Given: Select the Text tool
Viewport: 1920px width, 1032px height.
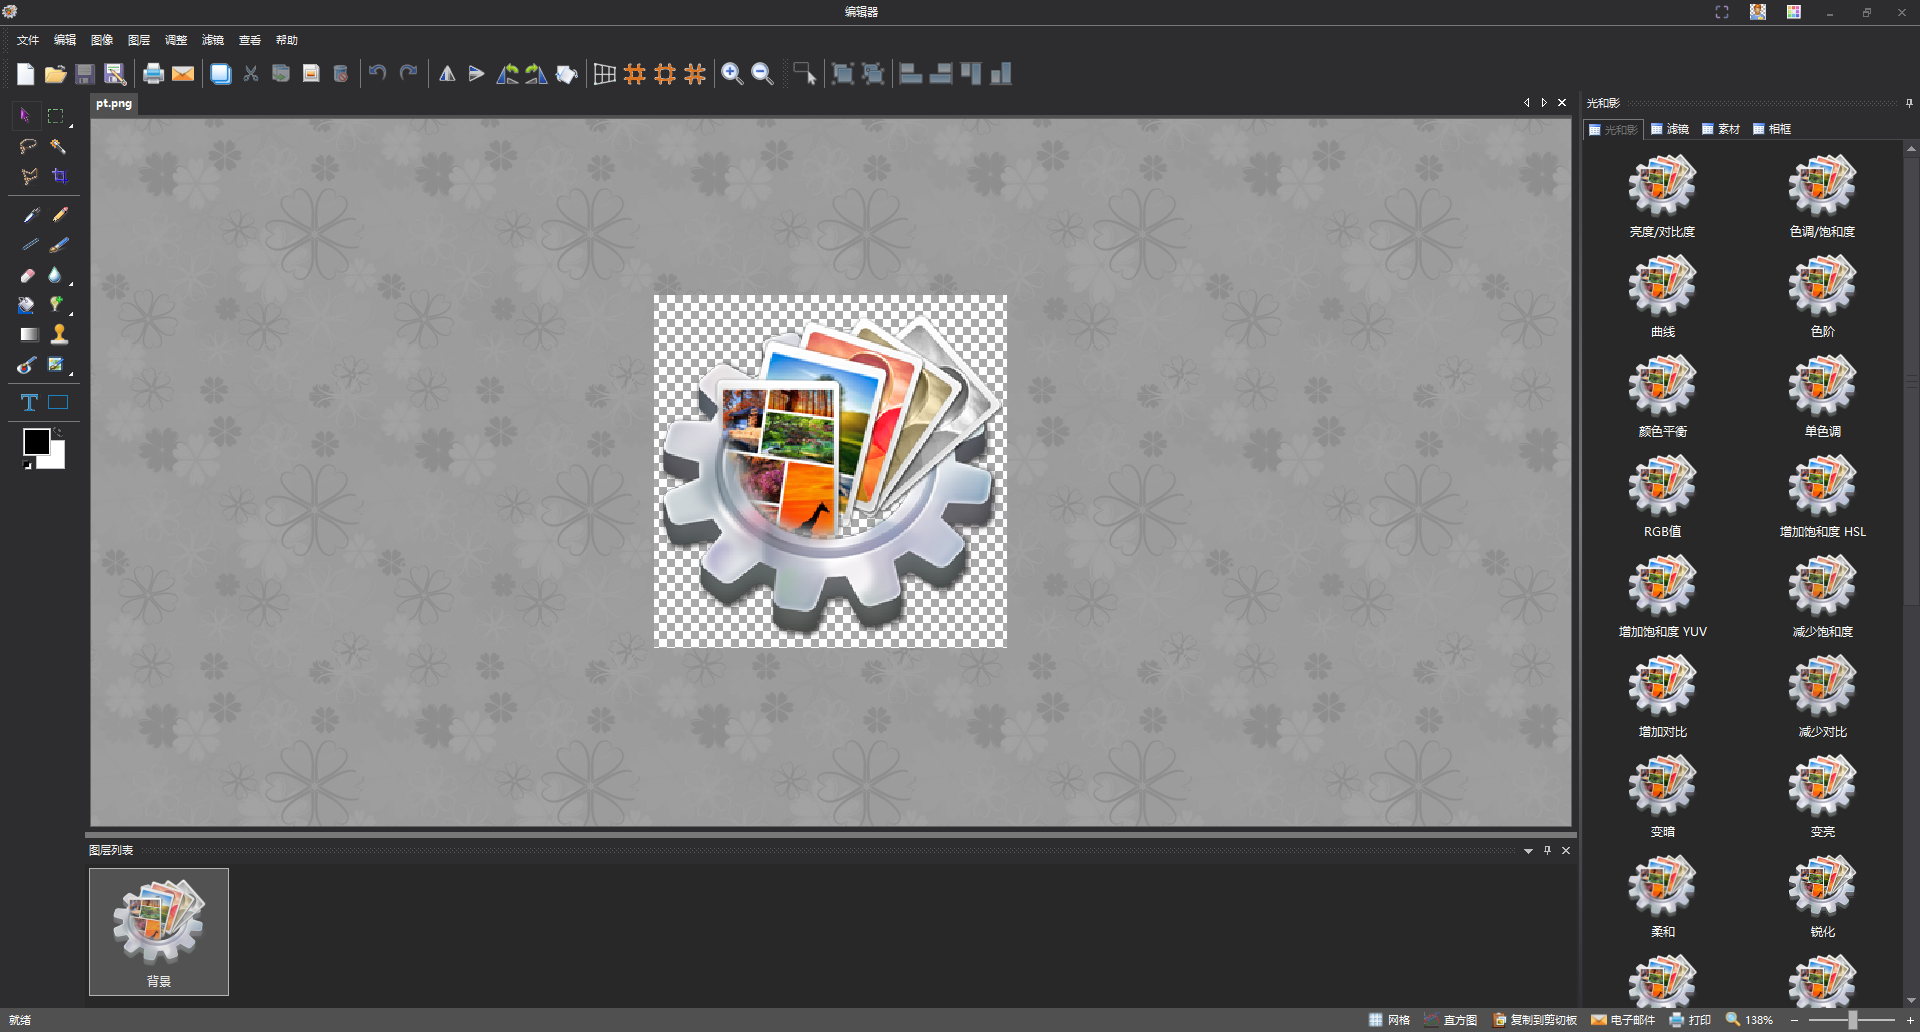Looking at the screenshot, I should [x=28, y=402].
